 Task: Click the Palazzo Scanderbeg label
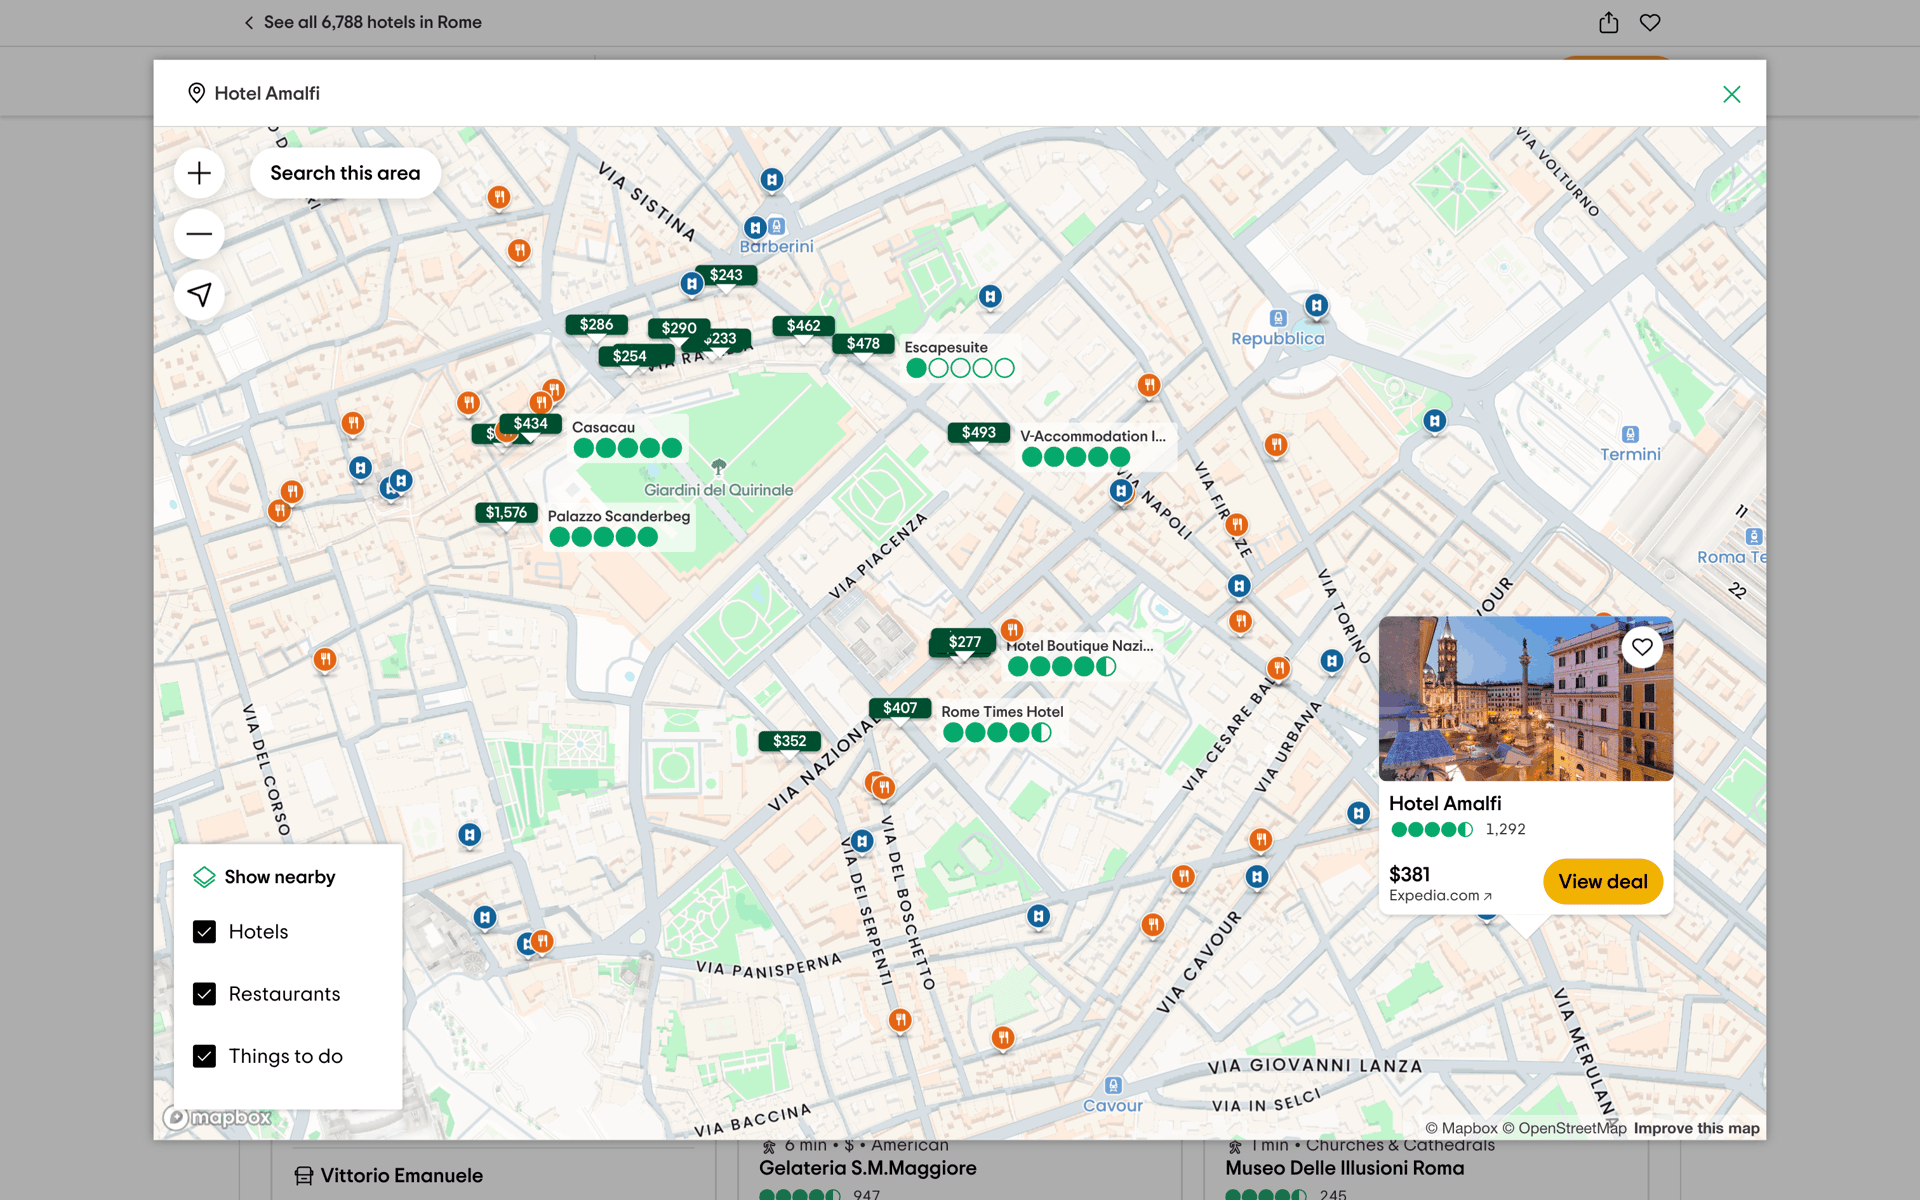[619, 517]
